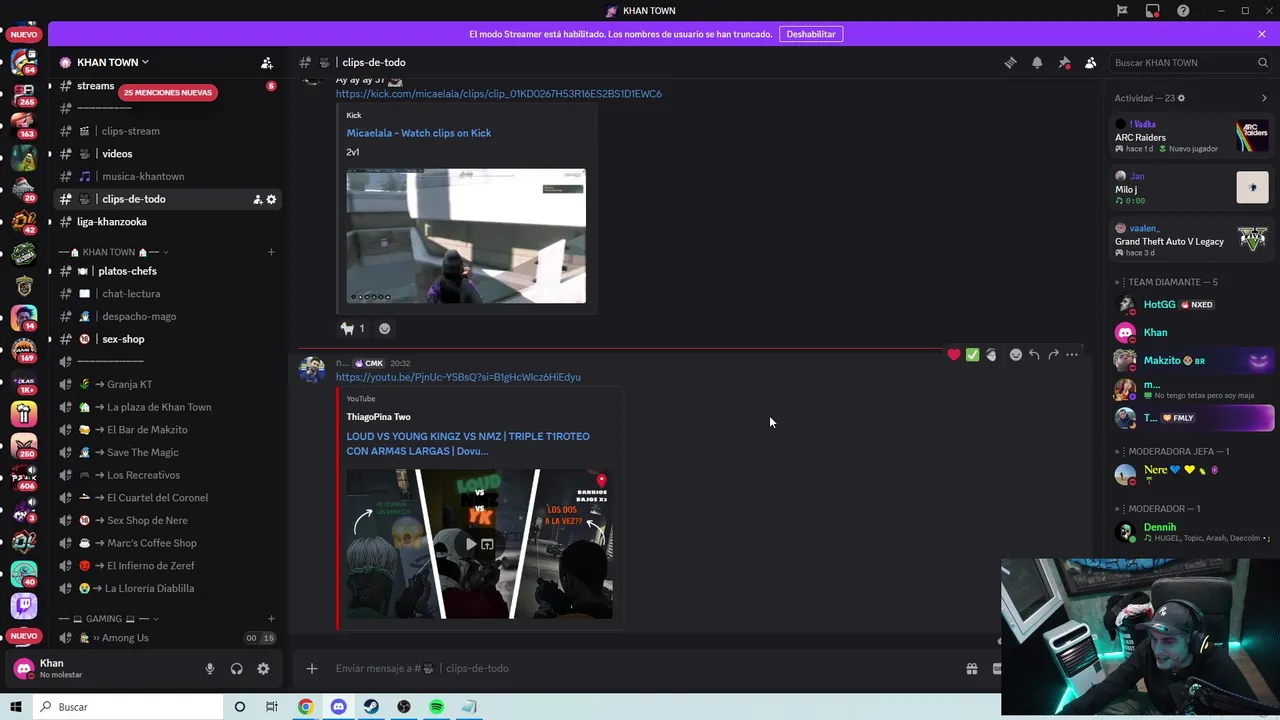Open the inbox flag icon in title bar
This screenshot has width=1280, height=720.
[1122, 11]
